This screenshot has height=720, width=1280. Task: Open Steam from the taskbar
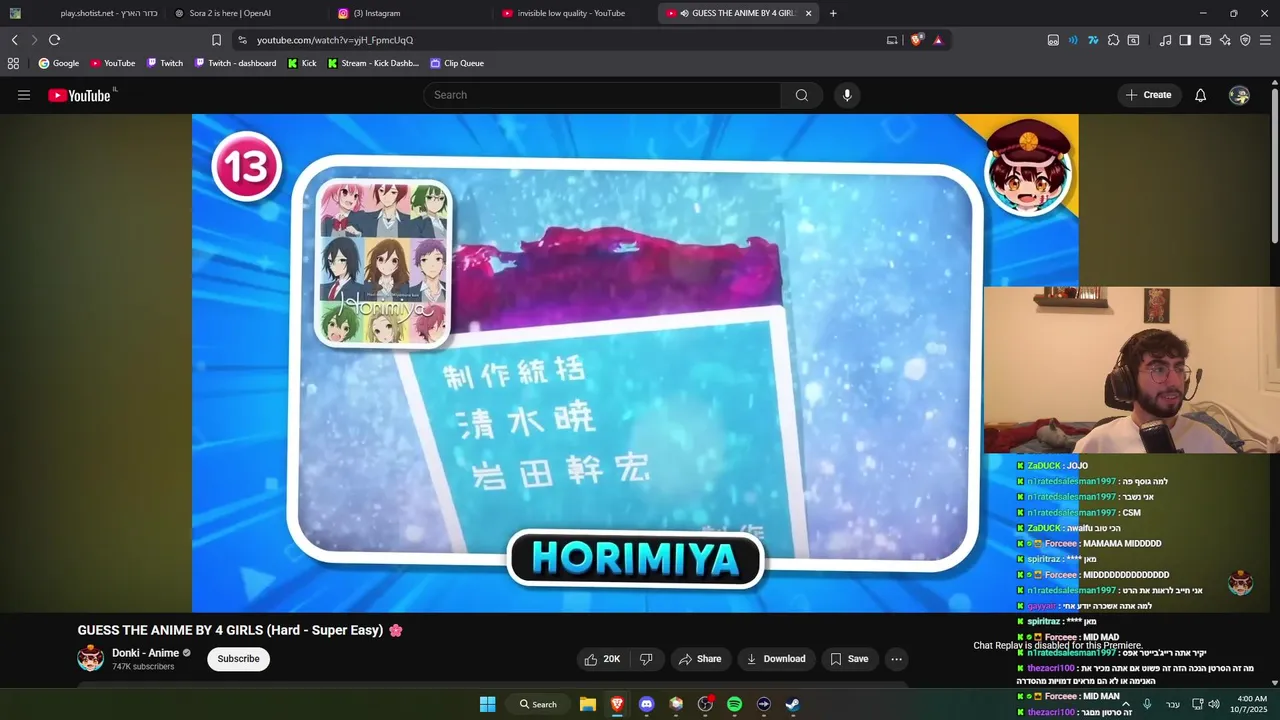pos(792,704)
